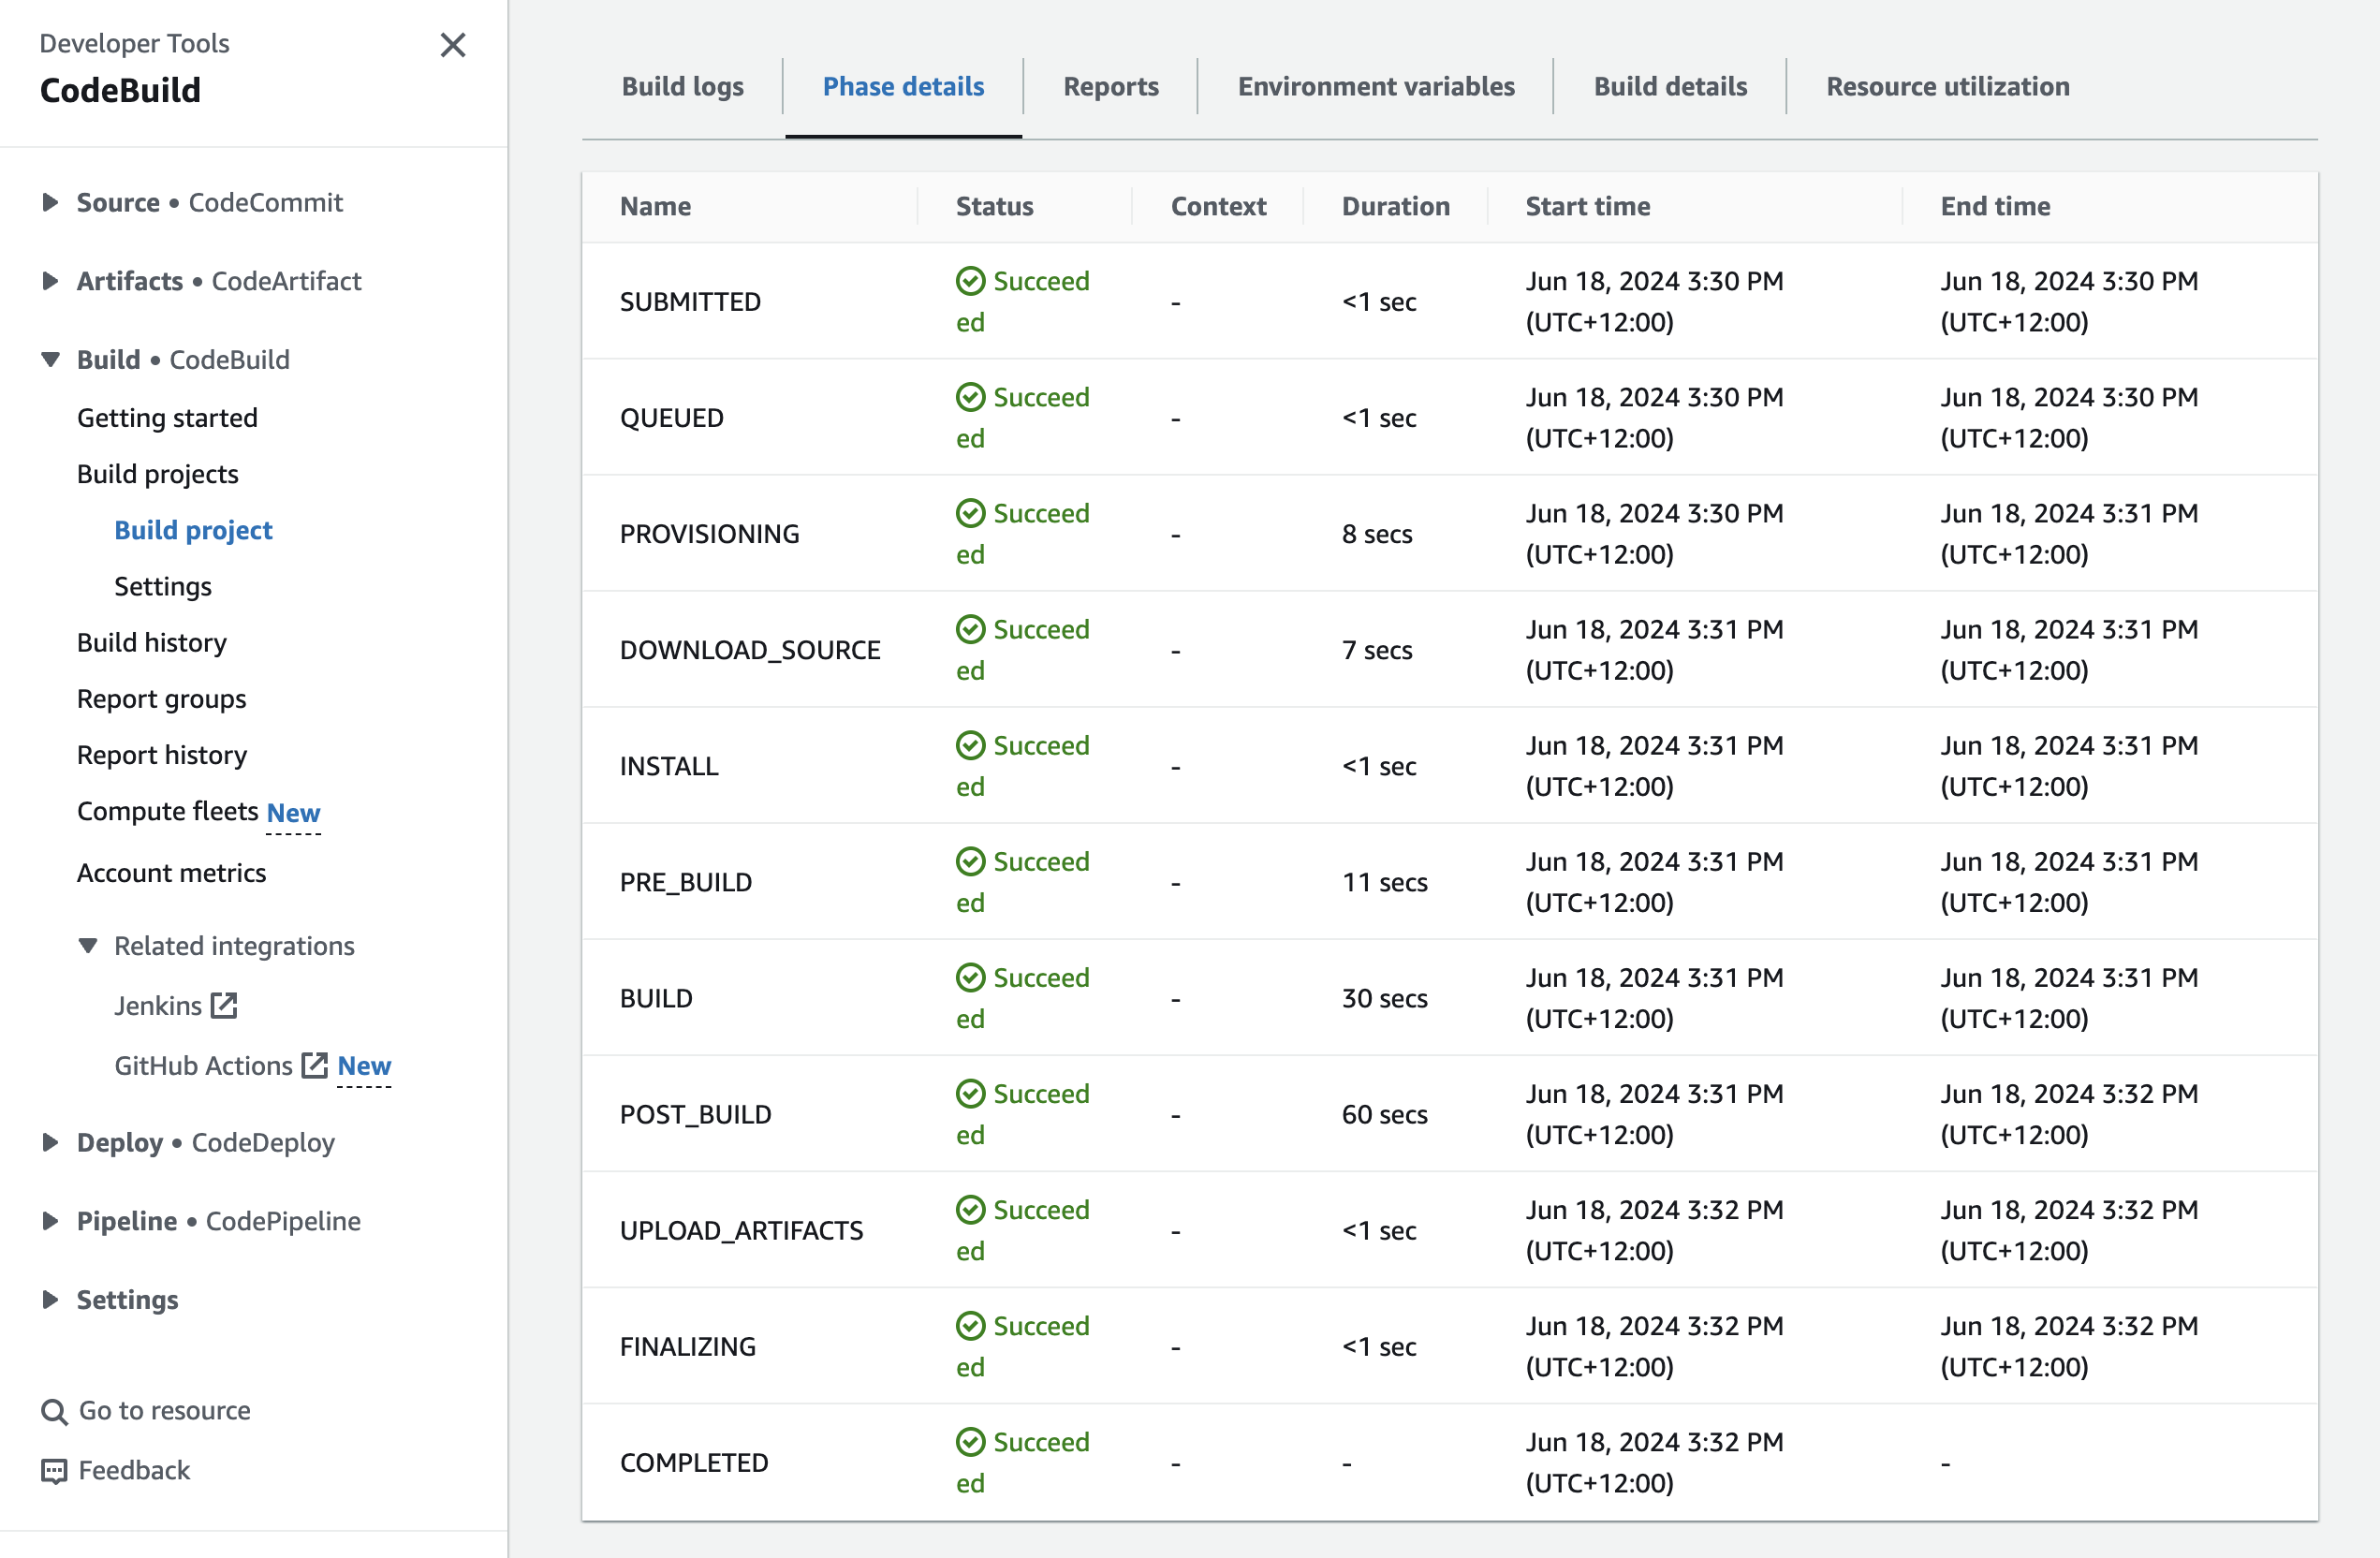Click the SUBMITTED phase success check icon
Screen dimensions: 2380x1558
click(970, 281)
